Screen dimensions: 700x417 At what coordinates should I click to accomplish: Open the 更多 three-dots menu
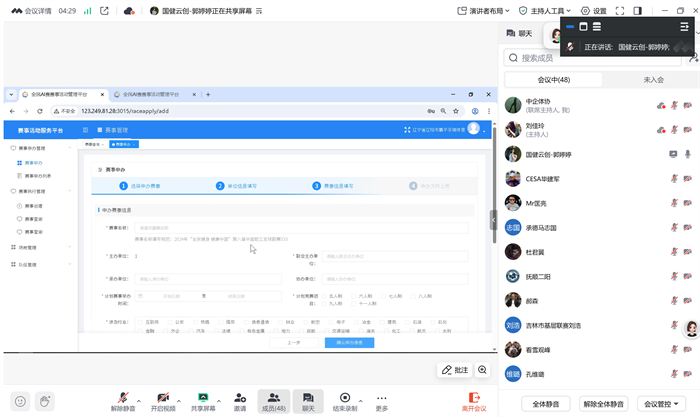click(382, 397)
